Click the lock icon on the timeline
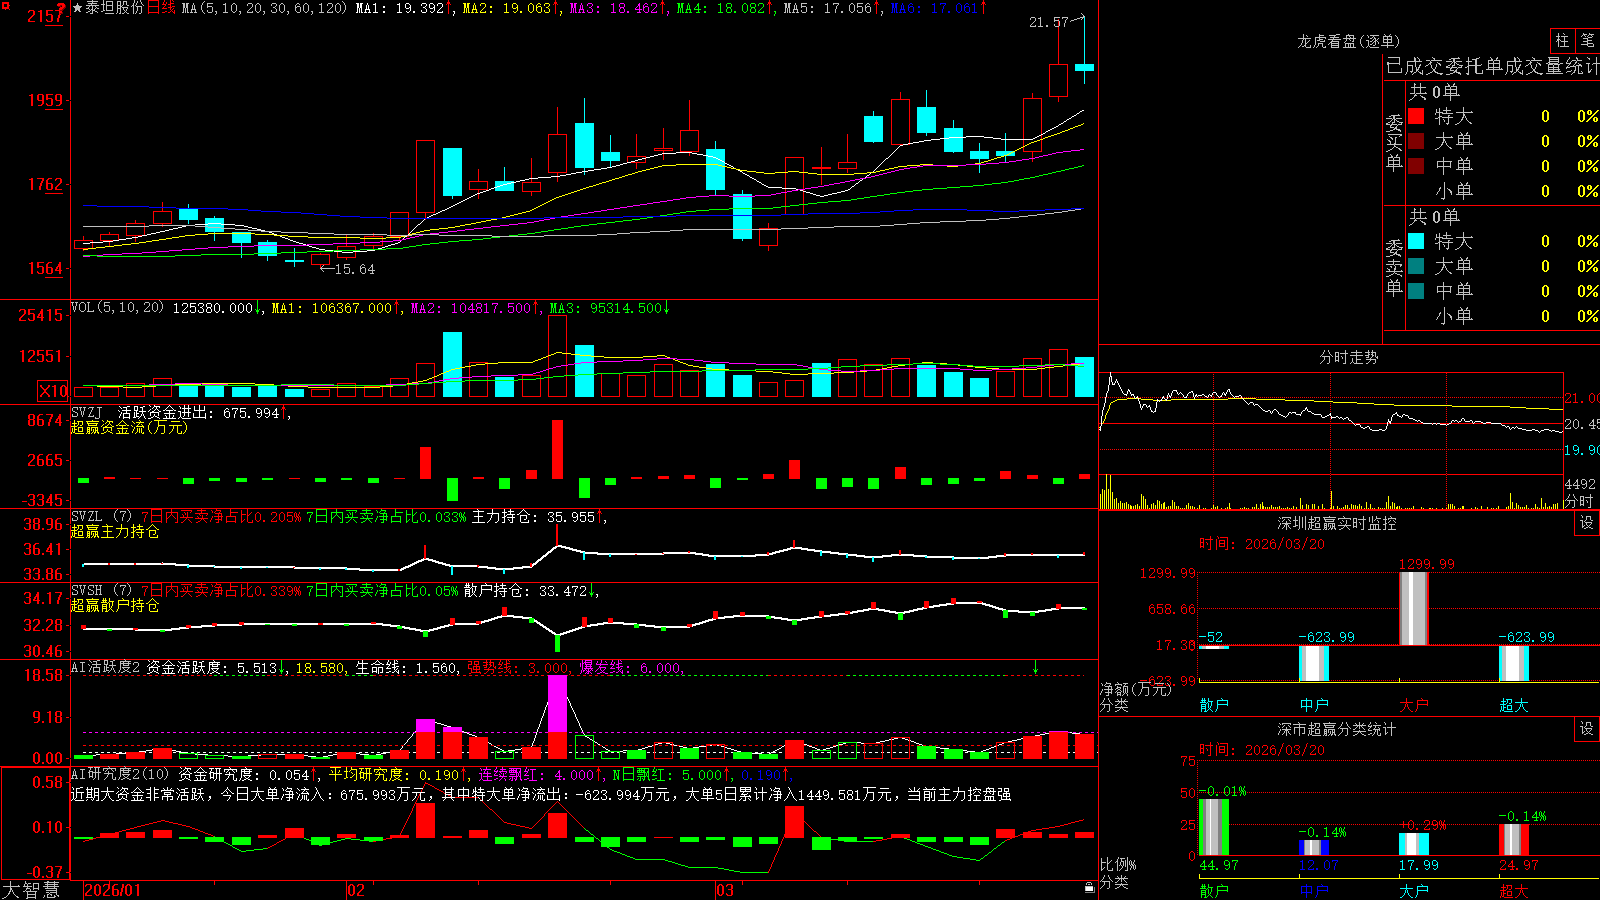 (x=1090, y=888)
